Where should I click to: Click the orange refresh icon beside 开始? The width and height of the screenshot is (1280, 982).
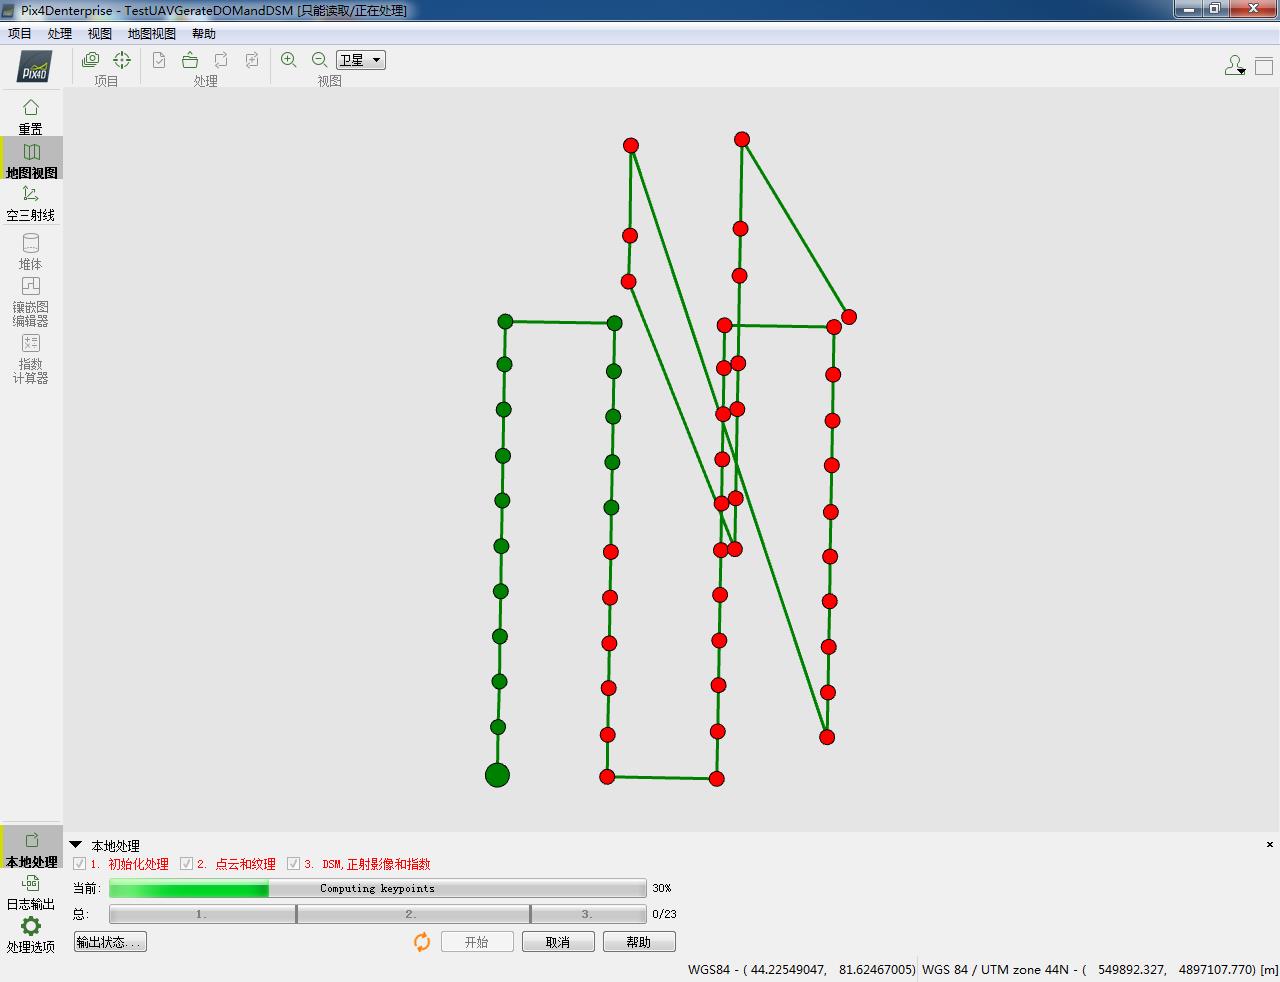pos(422,942)
